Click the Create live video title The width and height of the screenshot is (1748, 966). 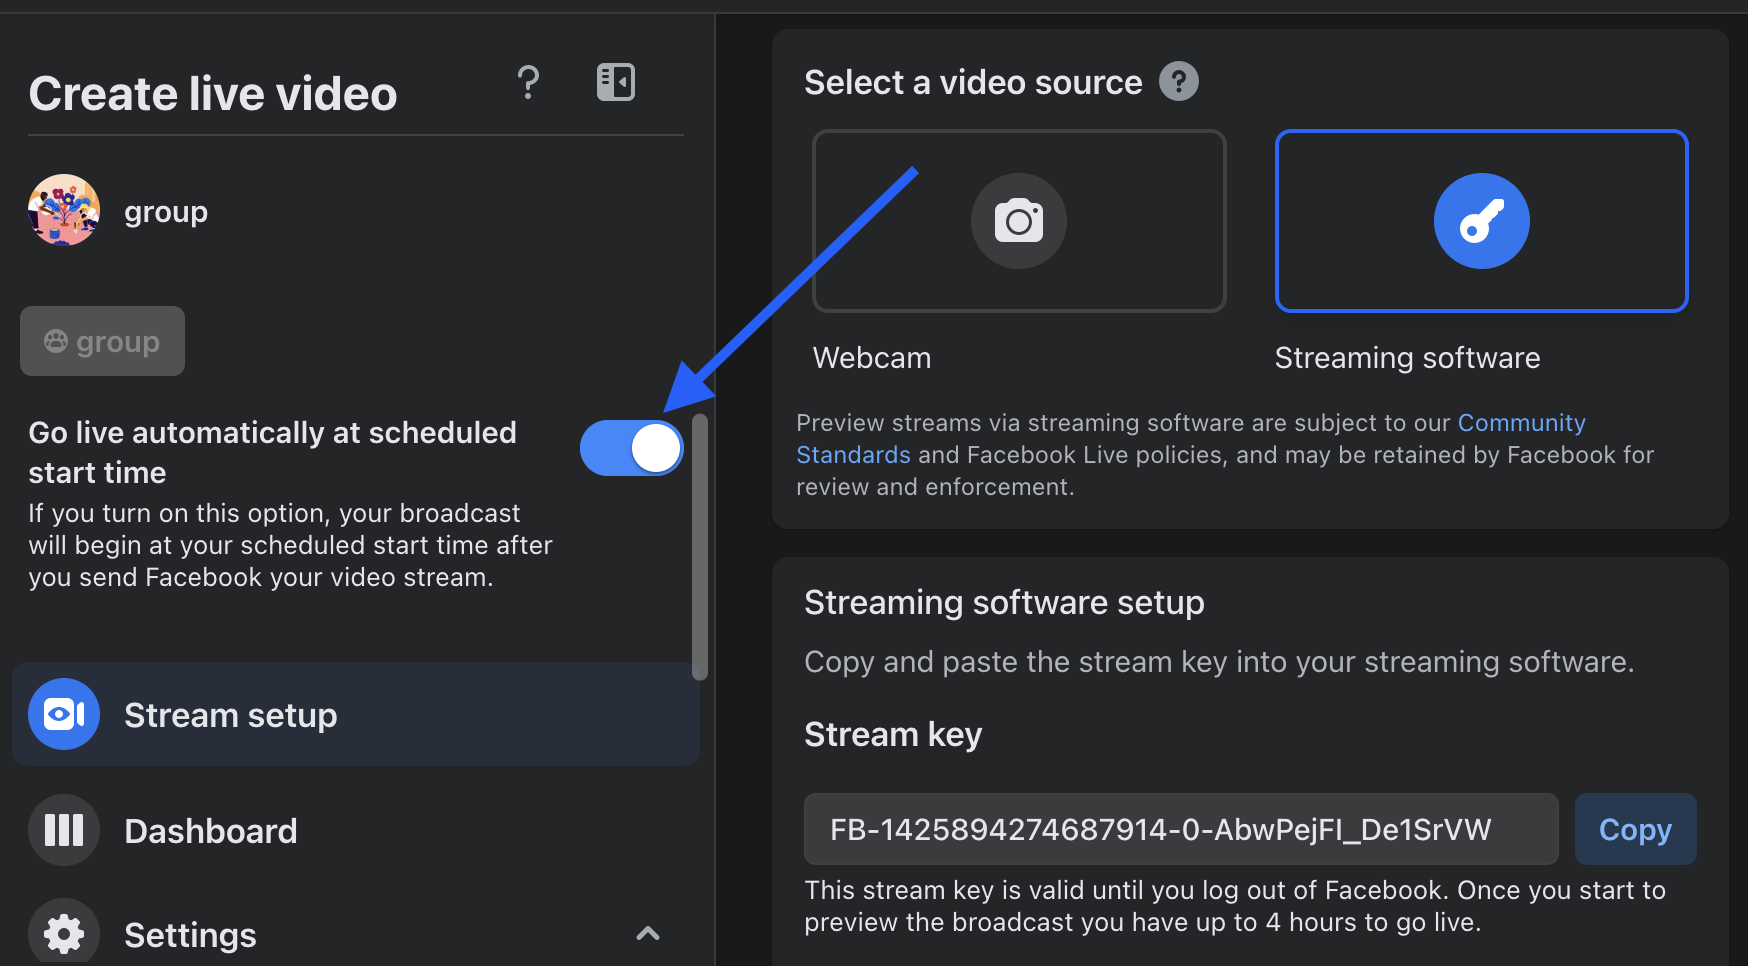213,94
